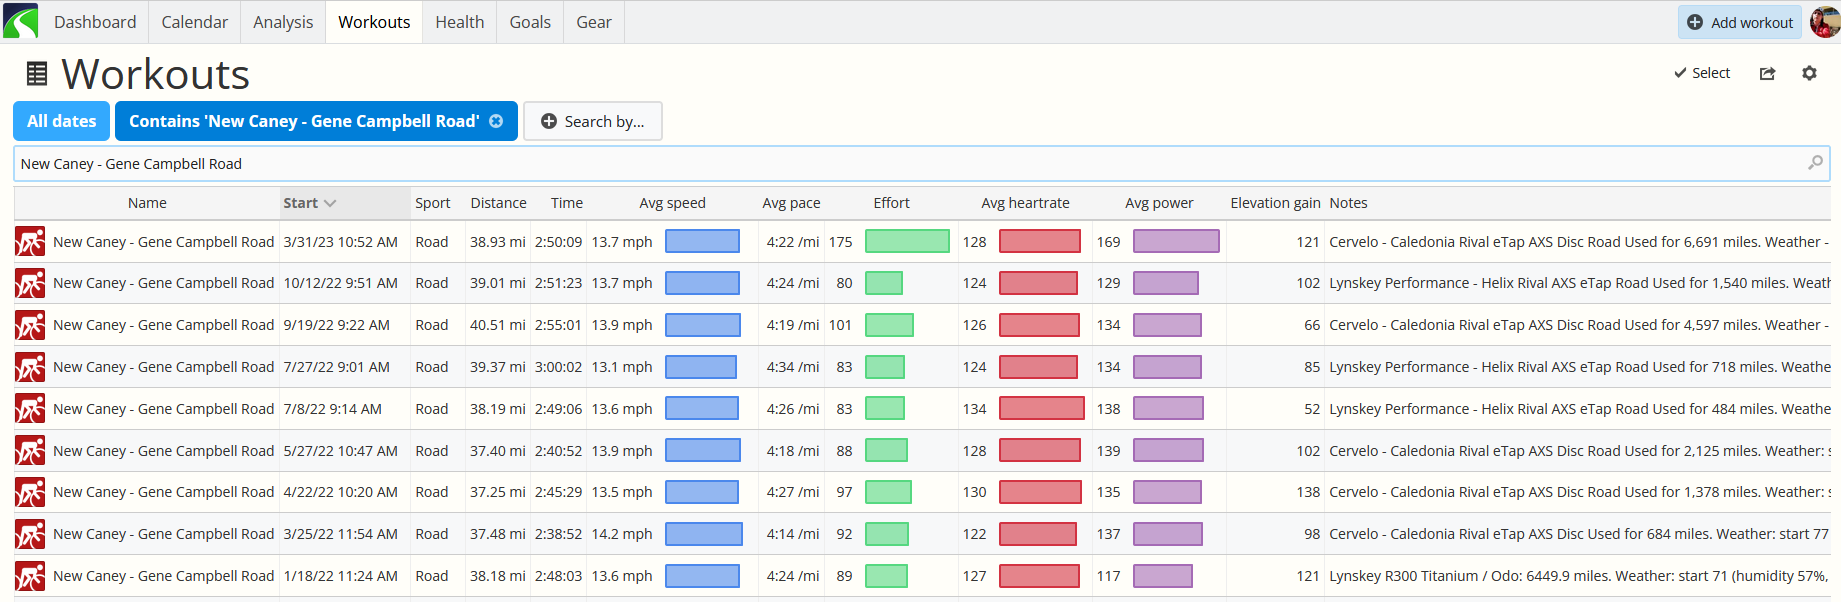Click the green app logo icon
This screenshot has width=1841, height=602.
click(20, 21)
